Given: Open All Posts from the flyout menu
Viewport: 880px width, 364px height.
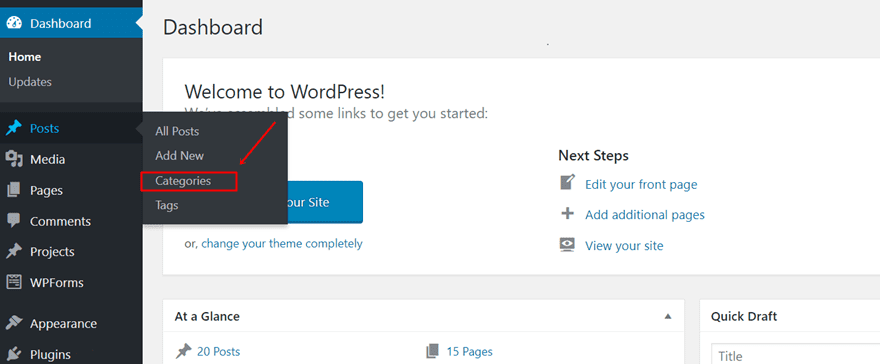Looking at the screenshot, I should click(x=177, y=132).
